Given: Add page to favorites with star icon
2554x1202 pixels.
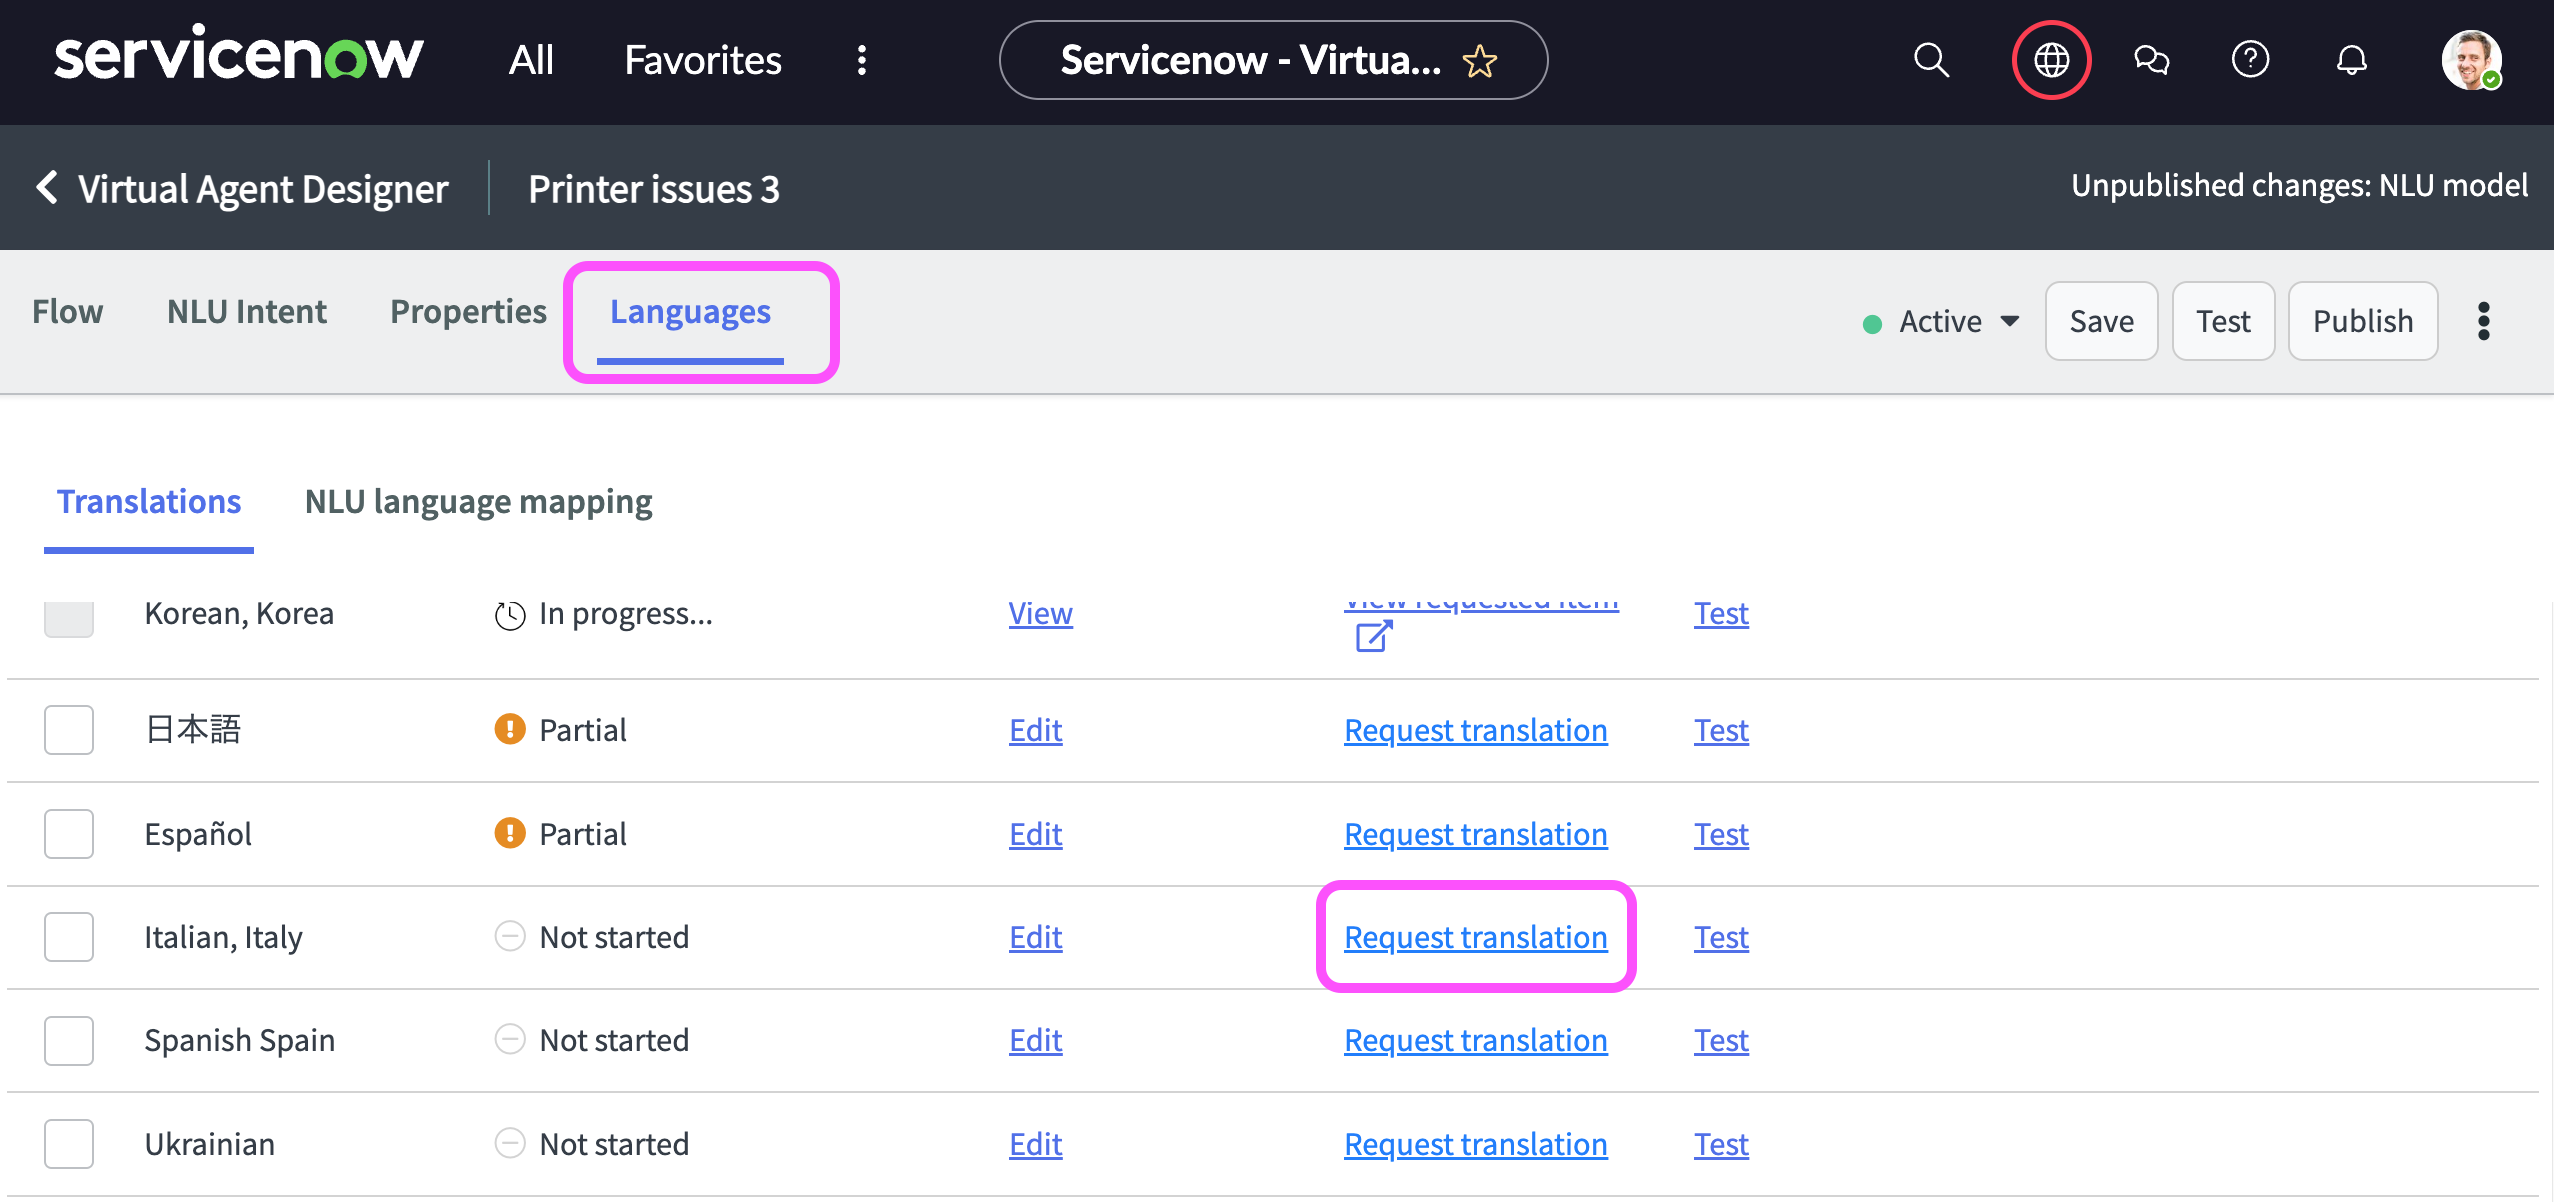Looking at the screenshot, I should 1480,62.
